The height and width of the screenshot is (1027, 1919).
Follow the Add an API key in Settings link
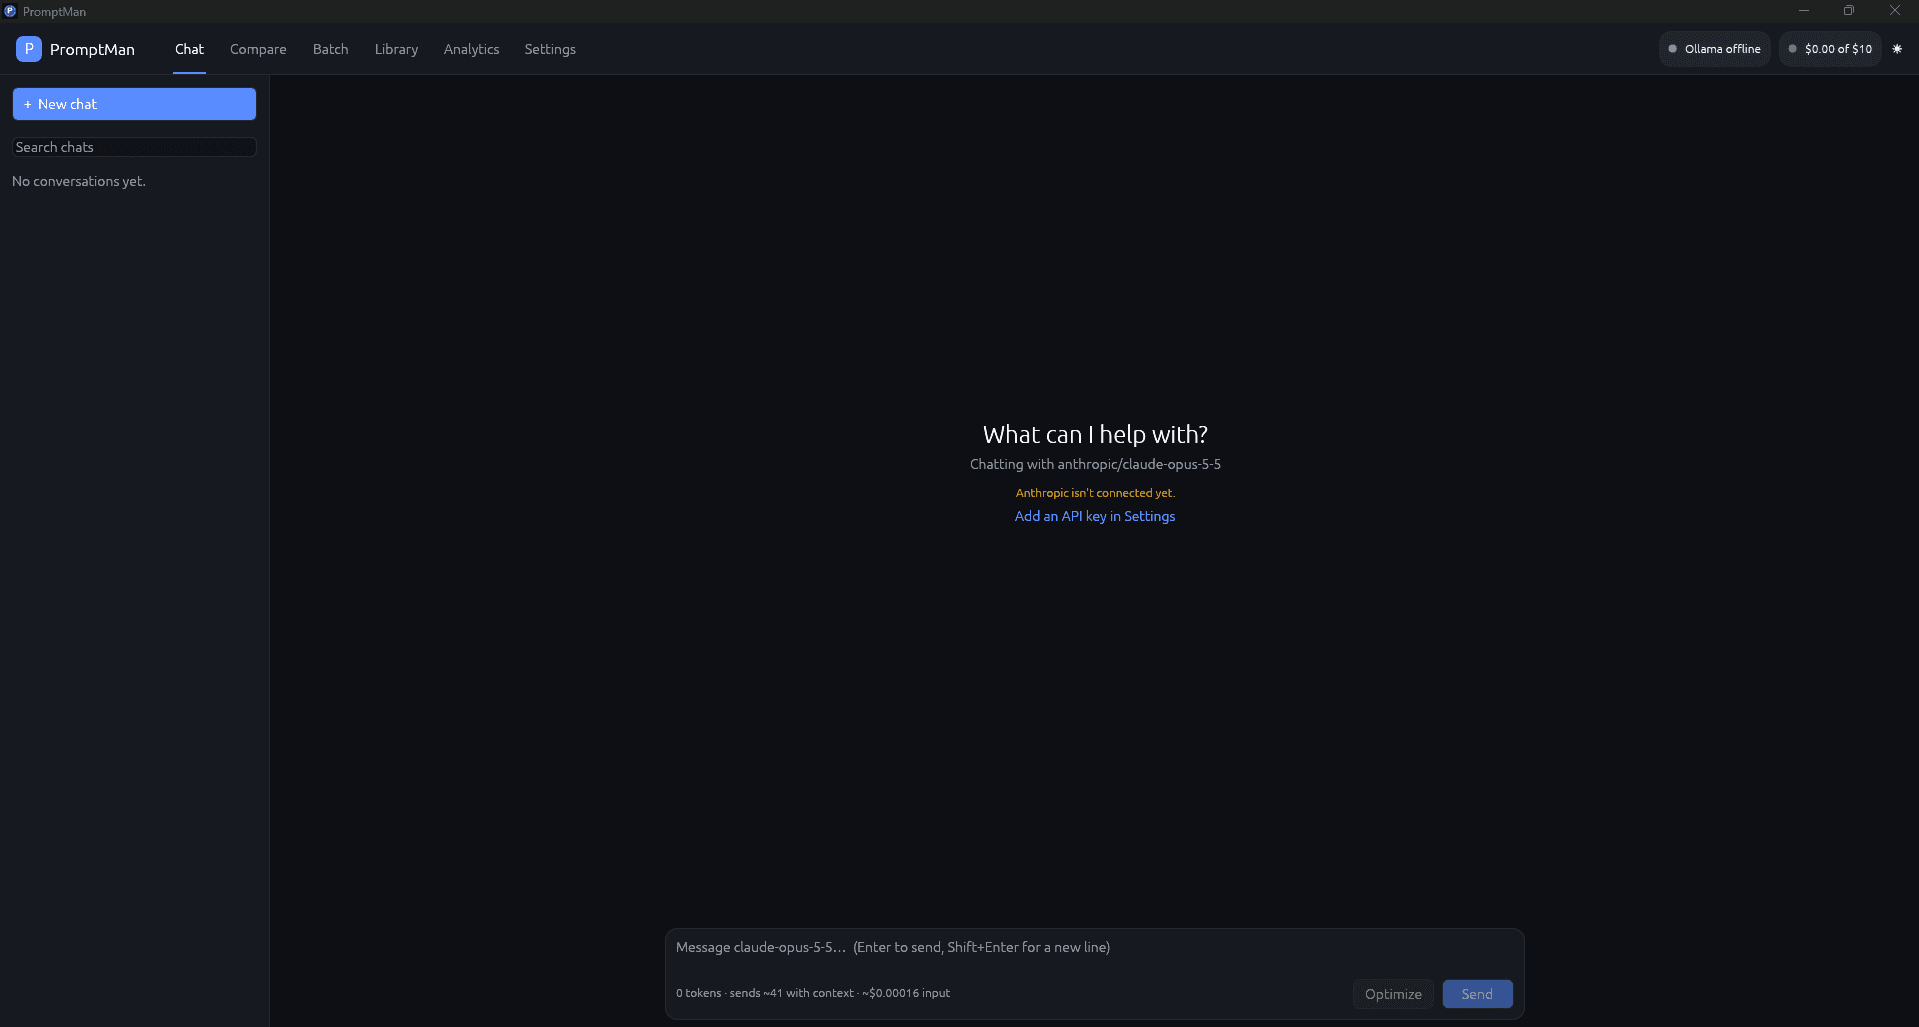[1095, 516]
